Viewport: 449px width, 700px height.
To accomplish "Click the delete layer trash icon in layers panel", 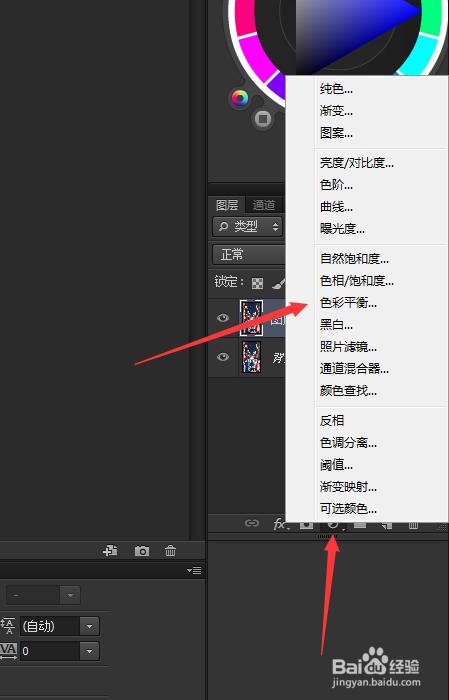I will (414, 525).
